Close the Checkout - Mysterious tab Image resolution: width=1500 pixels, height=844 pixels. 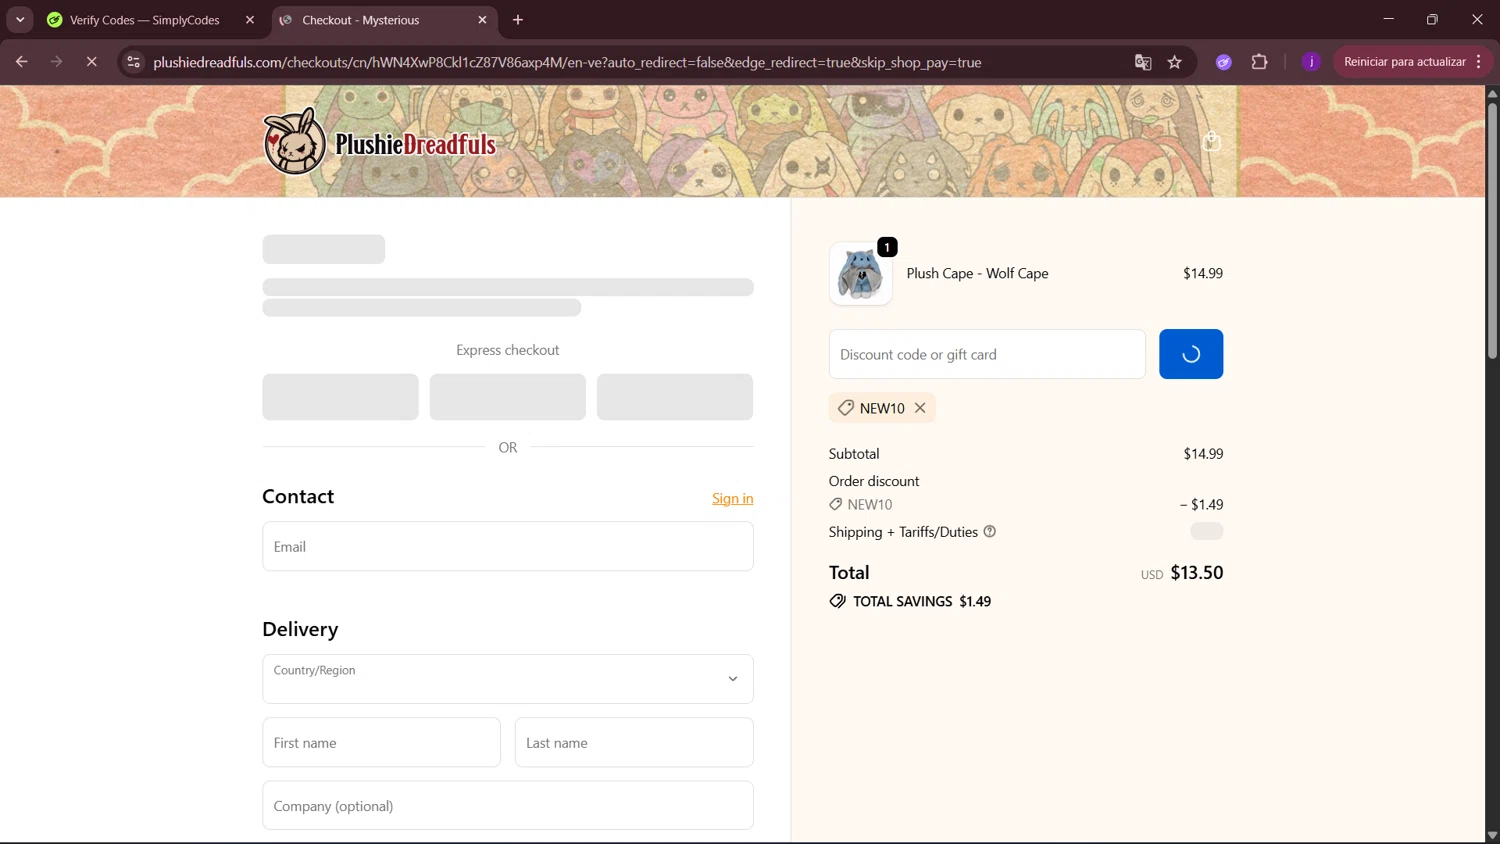pyautogui.click(x=482, y=20)
